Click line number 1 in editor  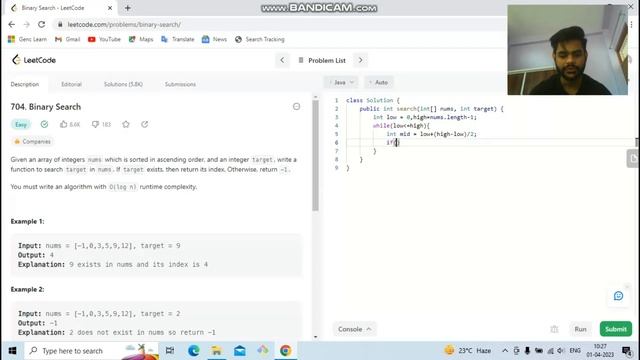(337, 100)
